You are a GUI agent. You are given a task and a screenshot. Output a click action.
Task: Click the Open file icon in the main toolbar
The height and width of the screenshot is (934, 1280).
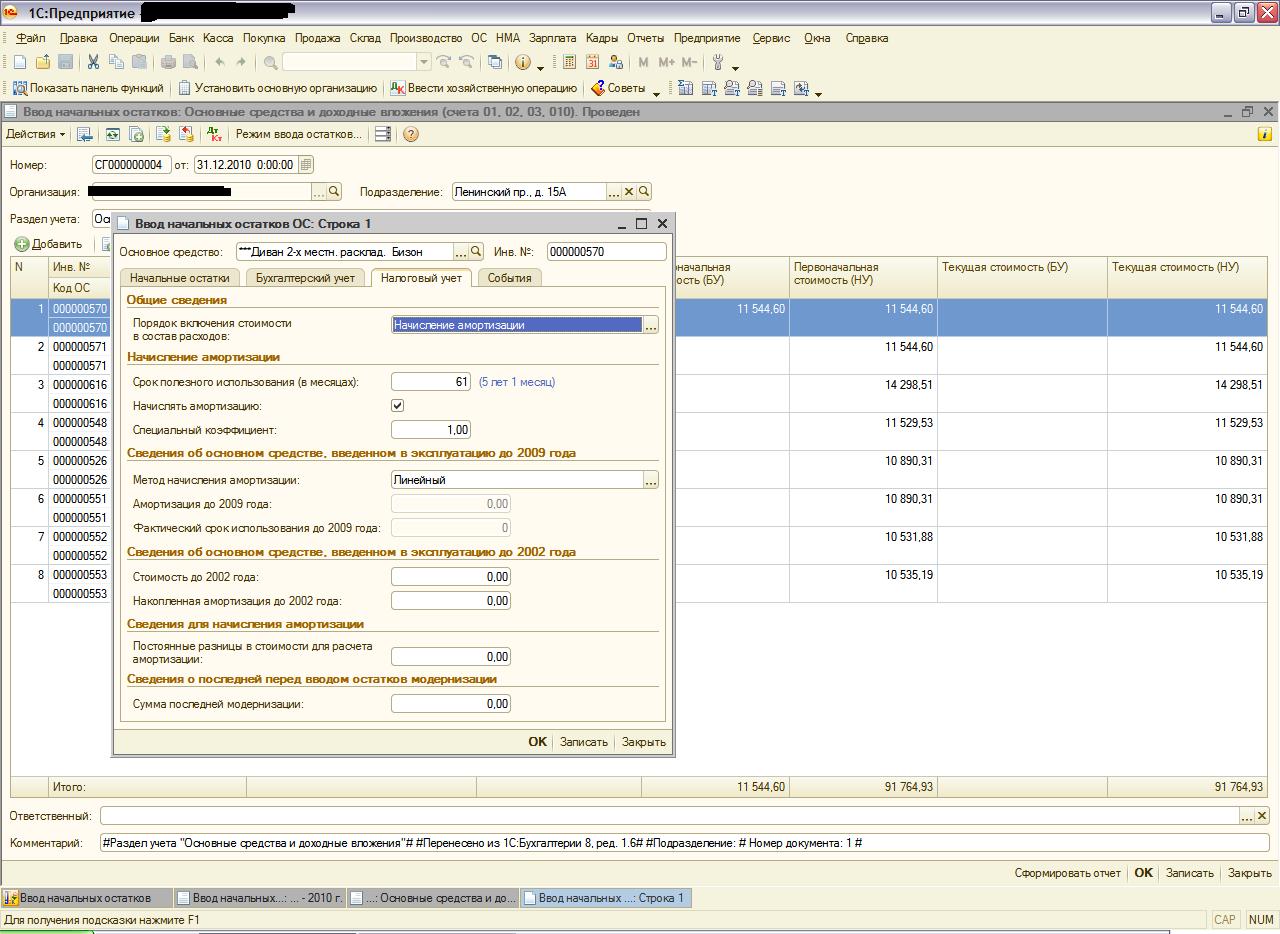point(43,62)
